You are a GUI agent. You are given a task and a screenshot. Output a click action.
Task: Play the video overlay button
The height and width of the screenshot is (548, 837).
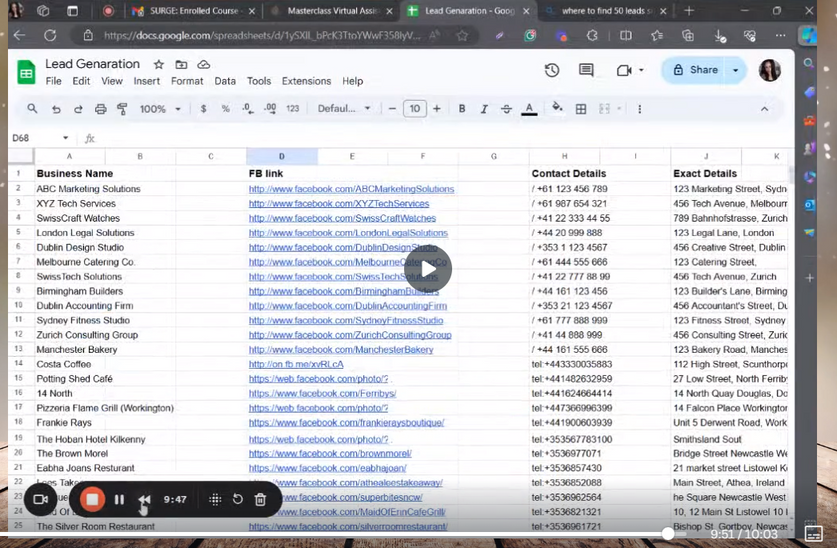(428, 269)
